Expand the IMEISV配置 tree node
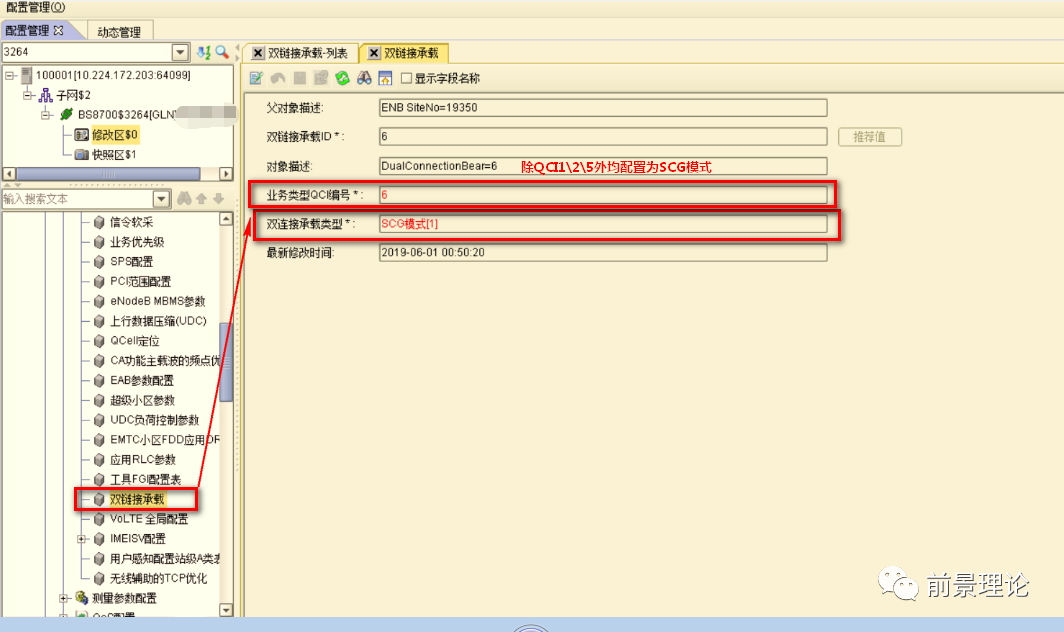 click(82, 538)
